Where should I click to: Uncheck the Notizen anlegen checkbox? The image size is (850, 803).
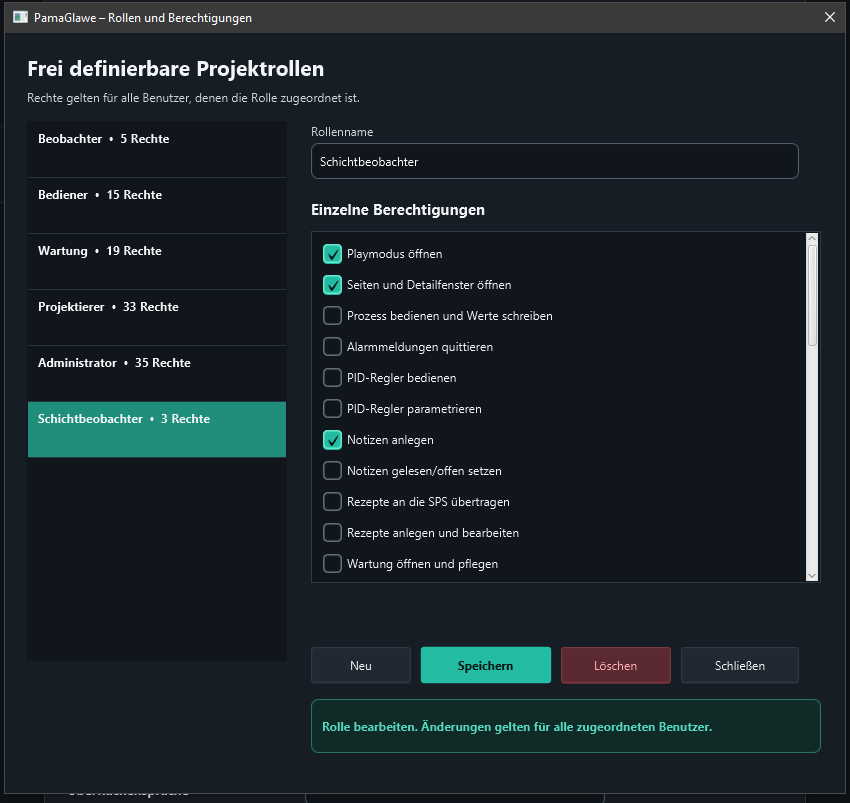pos(332,440)
